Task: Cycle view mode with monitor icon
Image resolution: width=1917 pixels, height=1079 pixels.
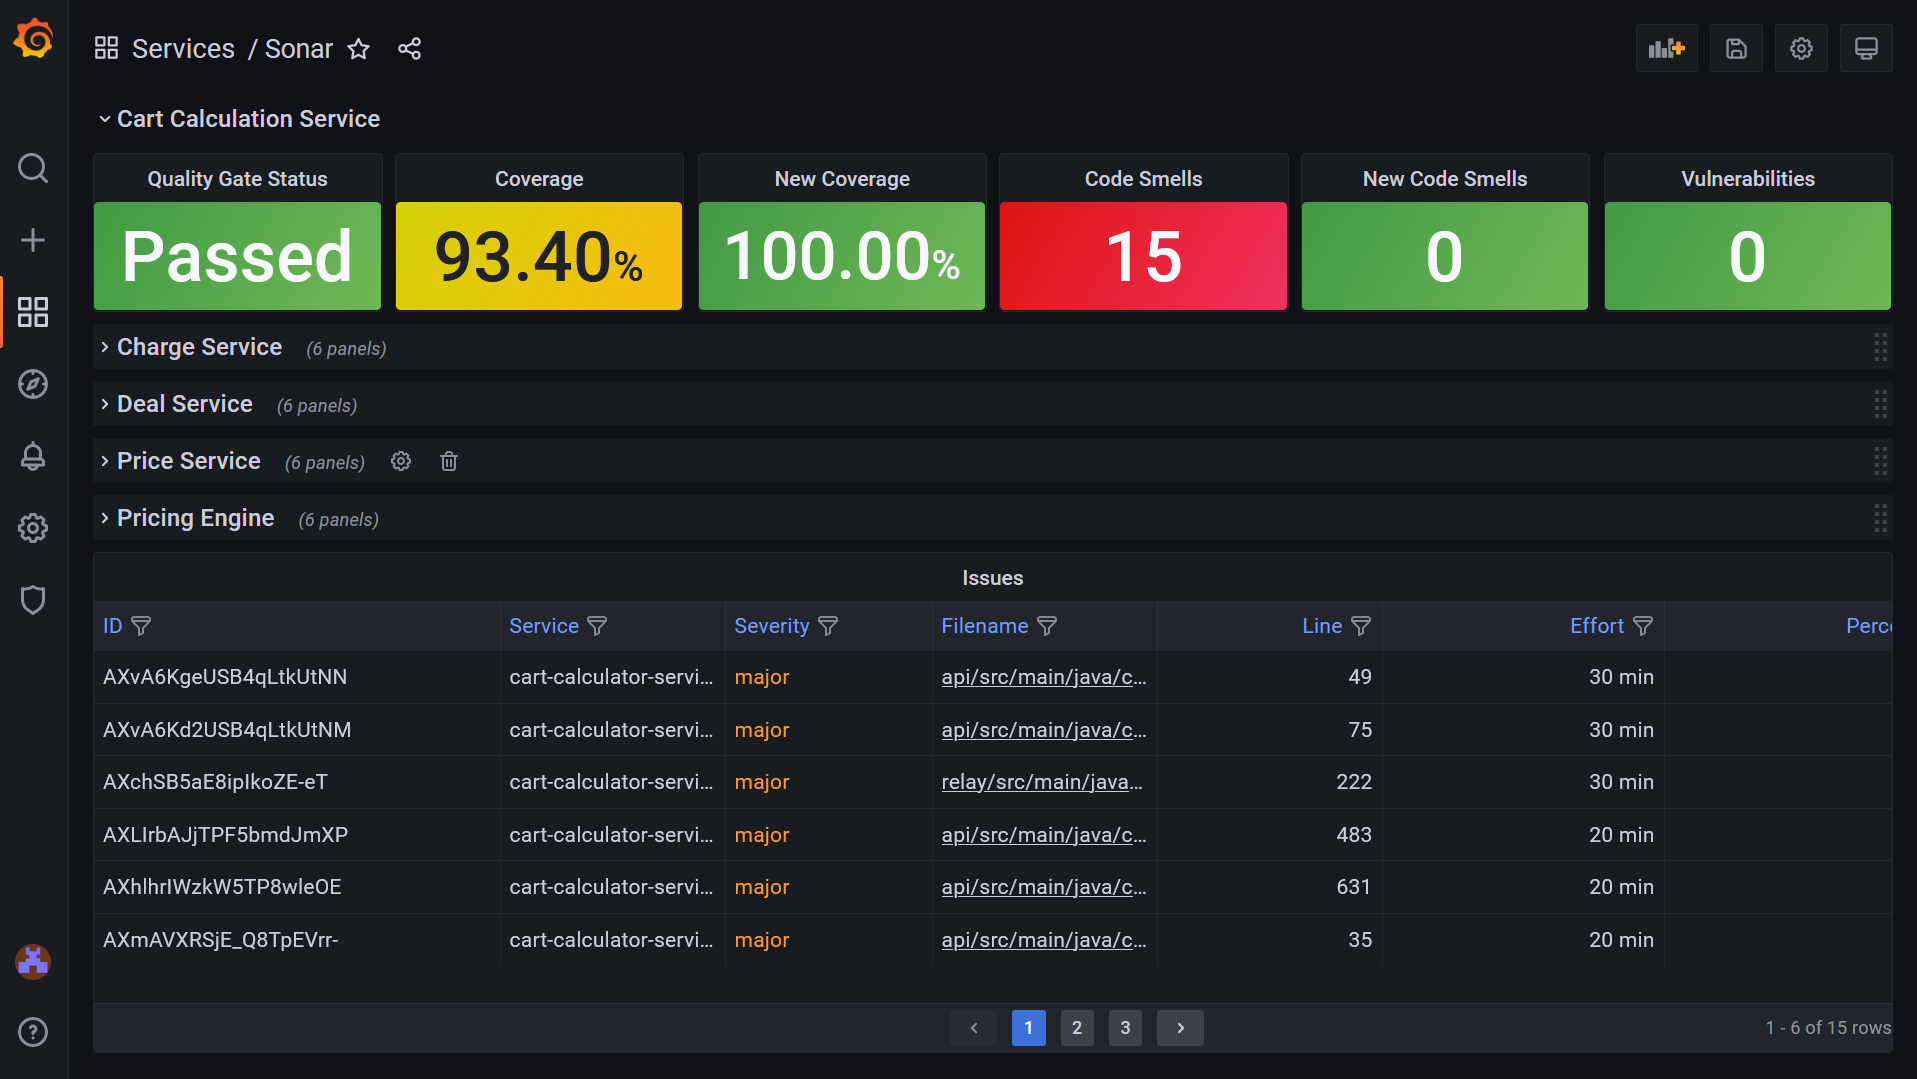Action: tap(1866, 48)
